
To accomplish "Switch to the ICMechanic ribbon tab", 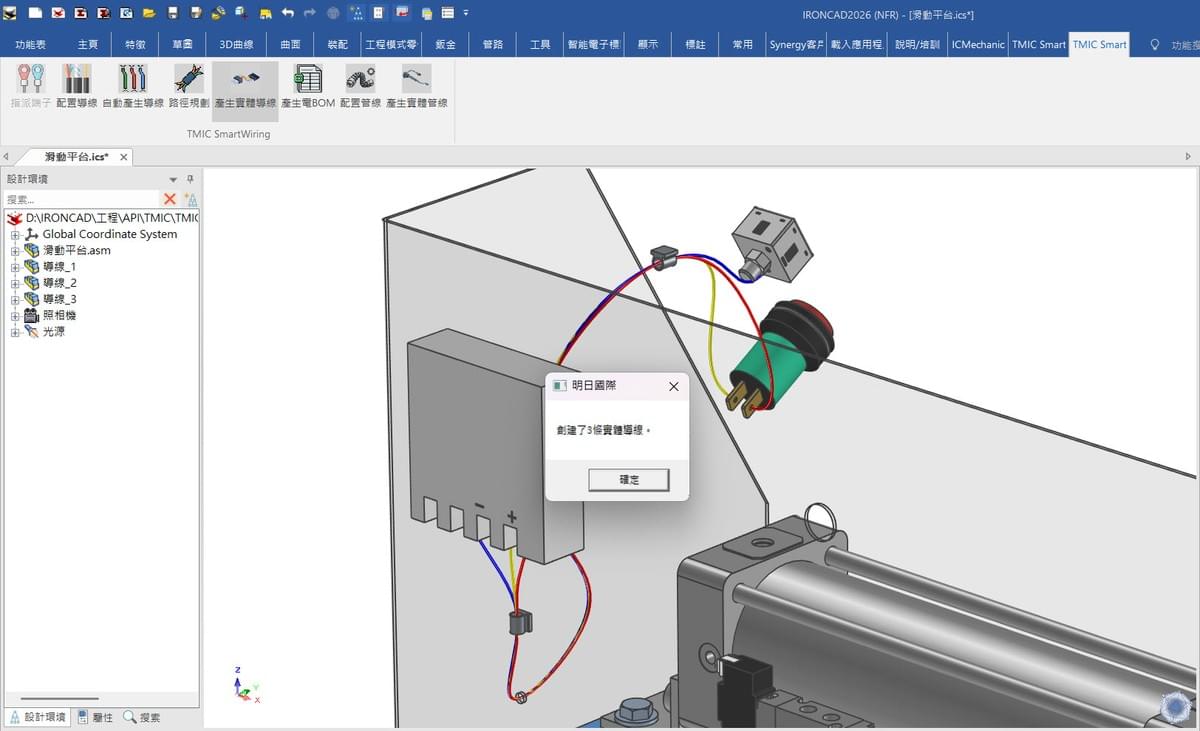I will coord(978,45).
